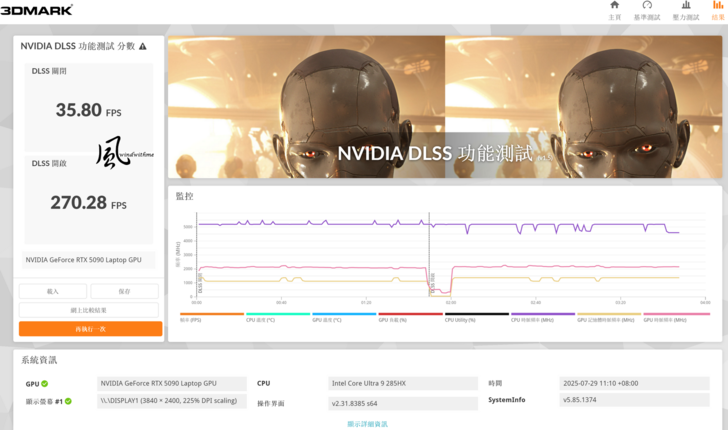This screenshot has width=728, height=430.
Task: Click the NVIDIA DLSS feature test banner image
Action: (445, 107)
